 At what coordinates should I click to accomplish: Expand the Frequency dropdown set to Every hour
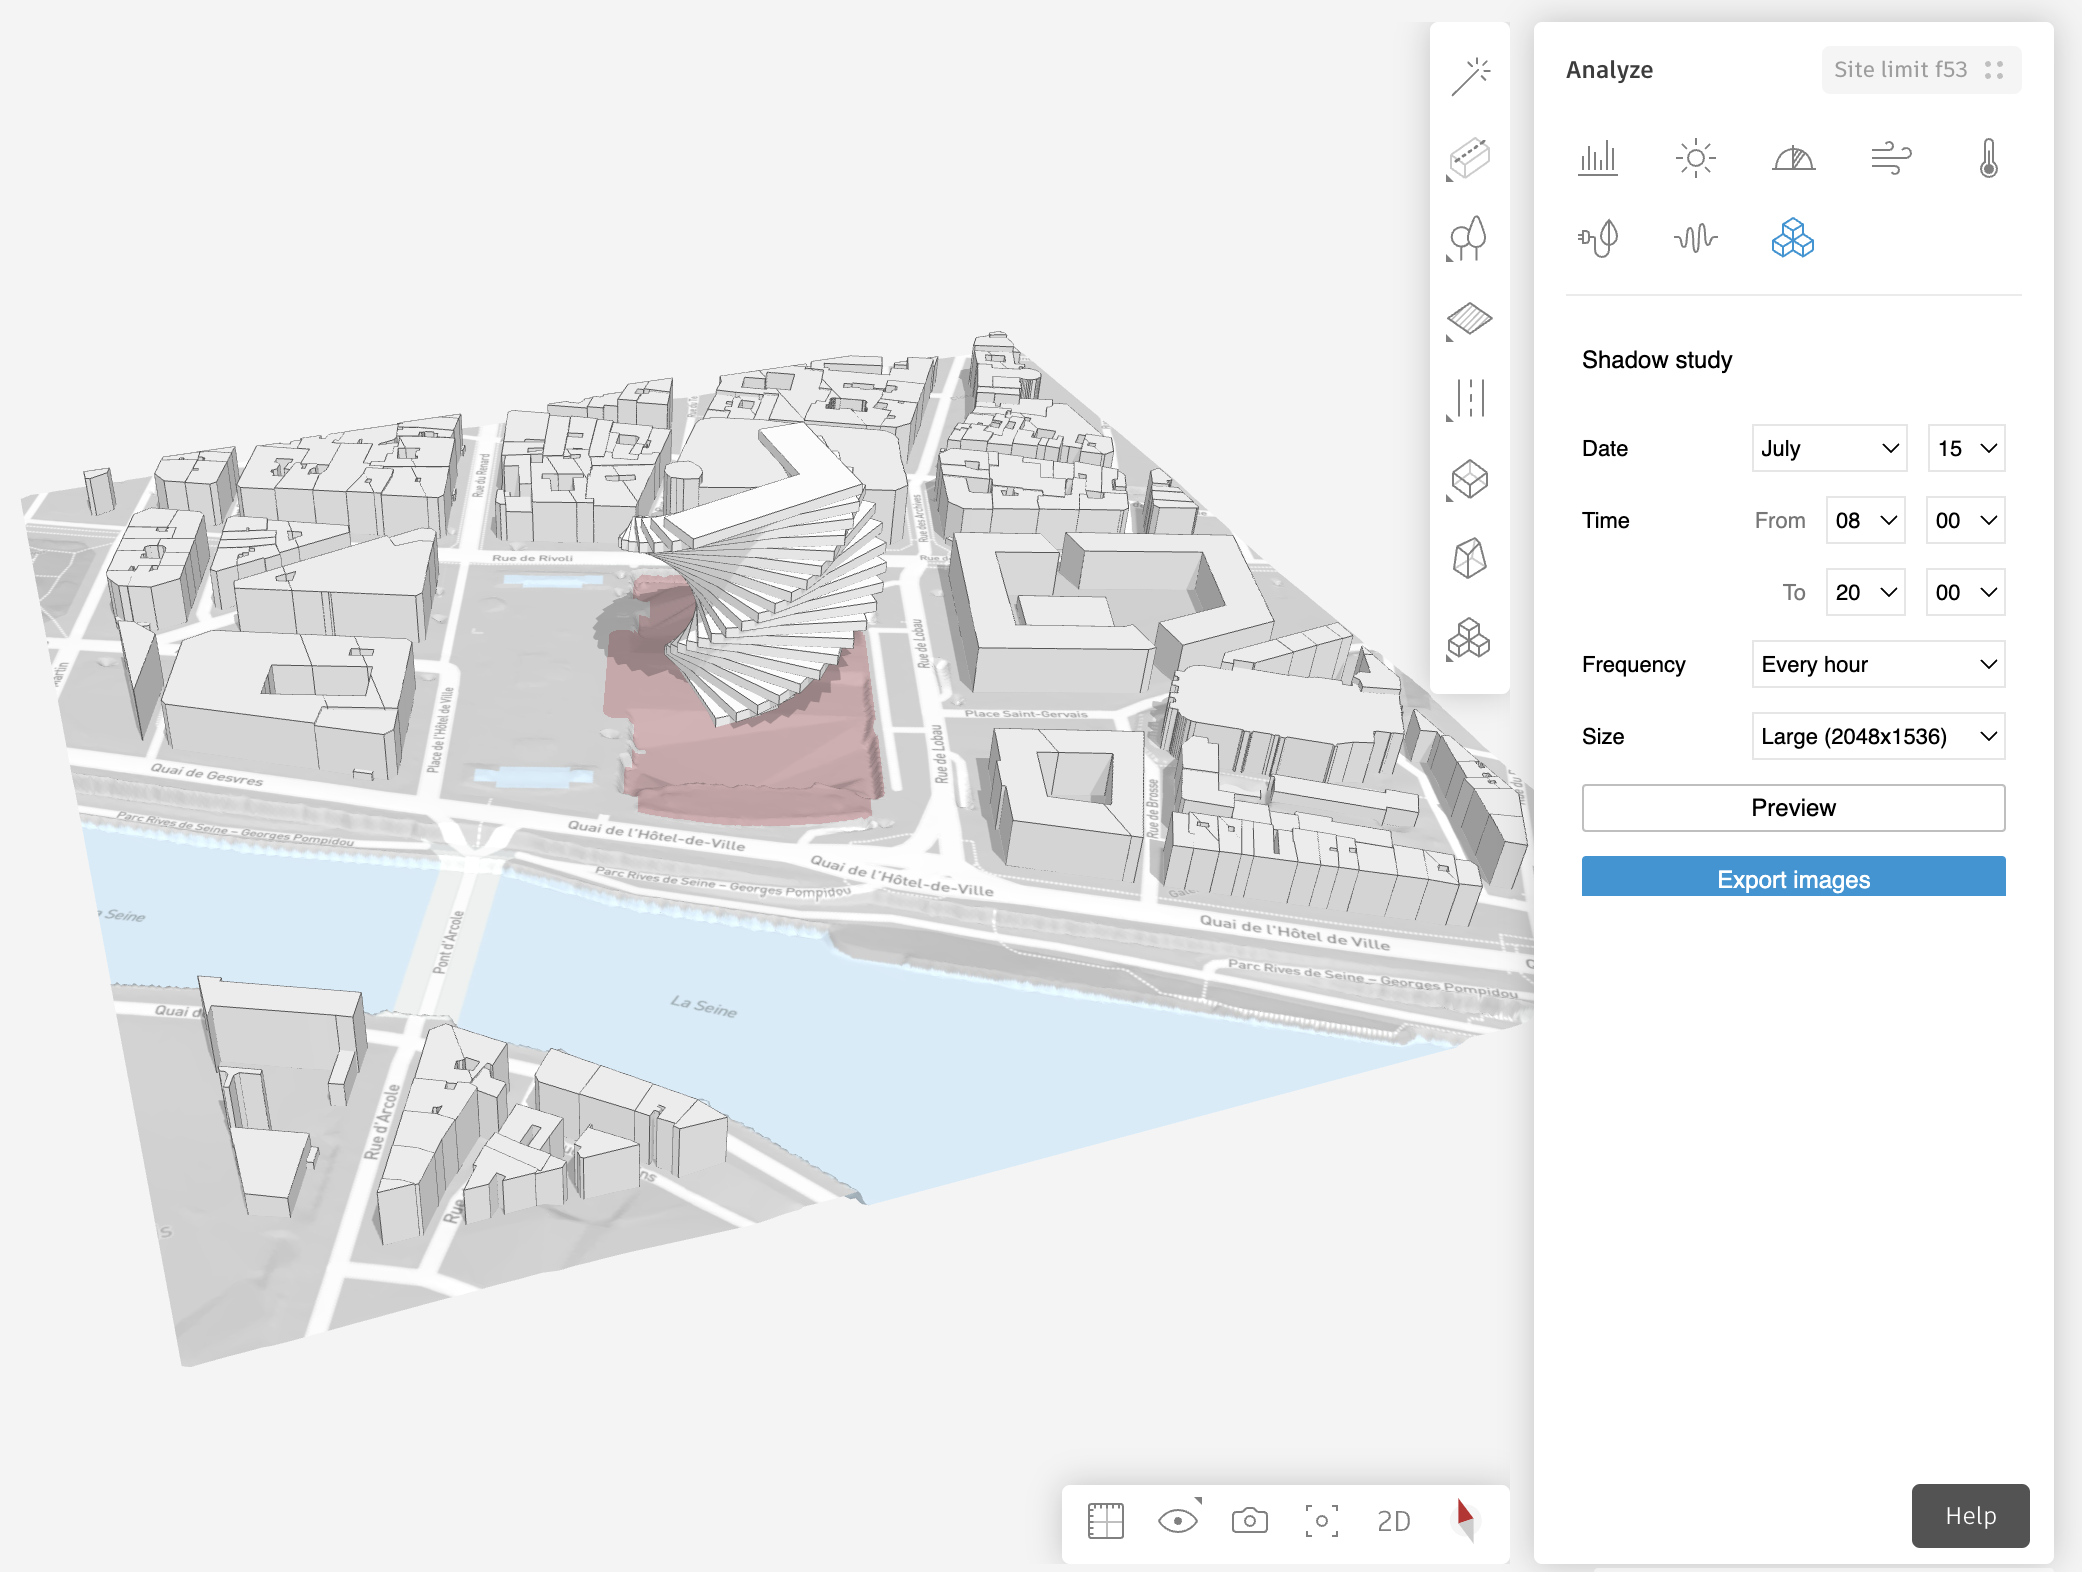(1878, 664)
